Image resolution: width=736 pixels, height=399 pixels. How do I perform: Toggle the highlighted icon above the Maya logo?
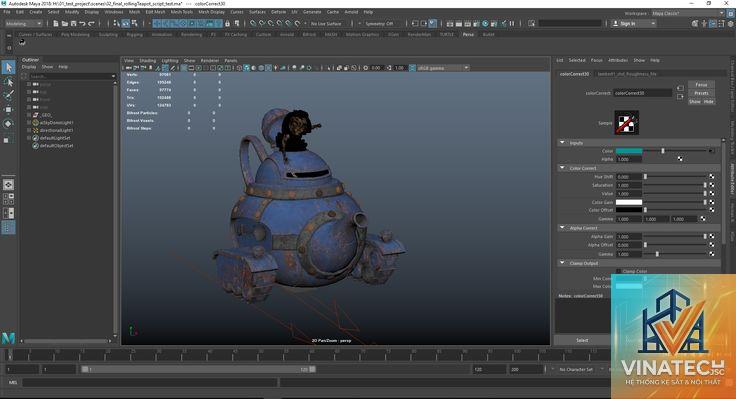[8, 228]
